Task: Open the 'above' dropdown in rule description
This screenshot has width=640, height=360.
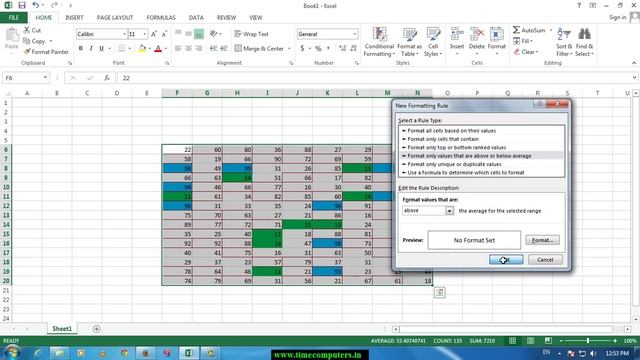Action: 449,211
